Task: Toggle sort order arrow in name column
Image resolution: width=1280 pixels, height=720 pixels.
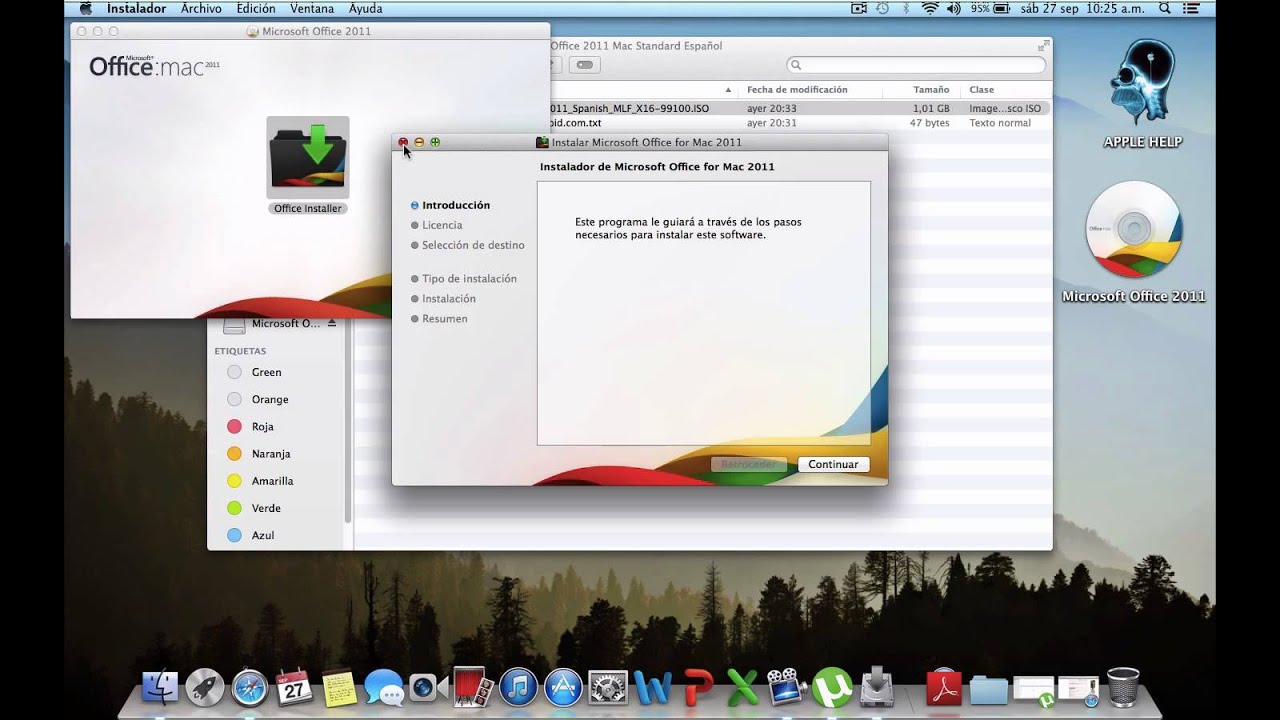Action: 728,90
